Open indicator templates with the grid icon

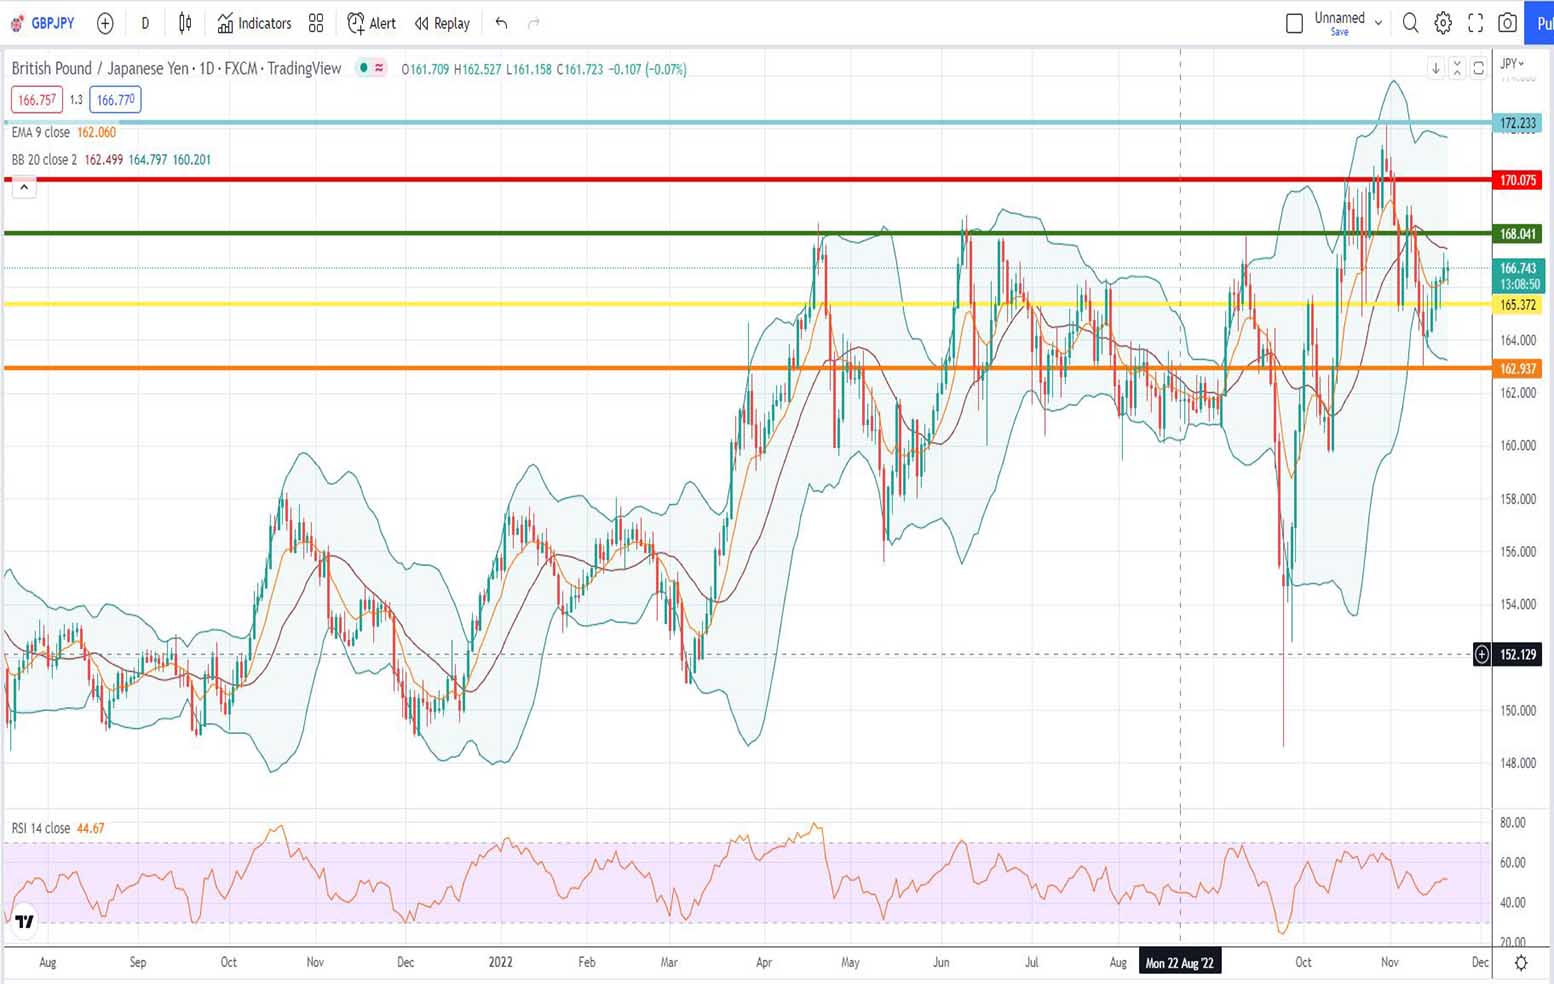[316, 23]
